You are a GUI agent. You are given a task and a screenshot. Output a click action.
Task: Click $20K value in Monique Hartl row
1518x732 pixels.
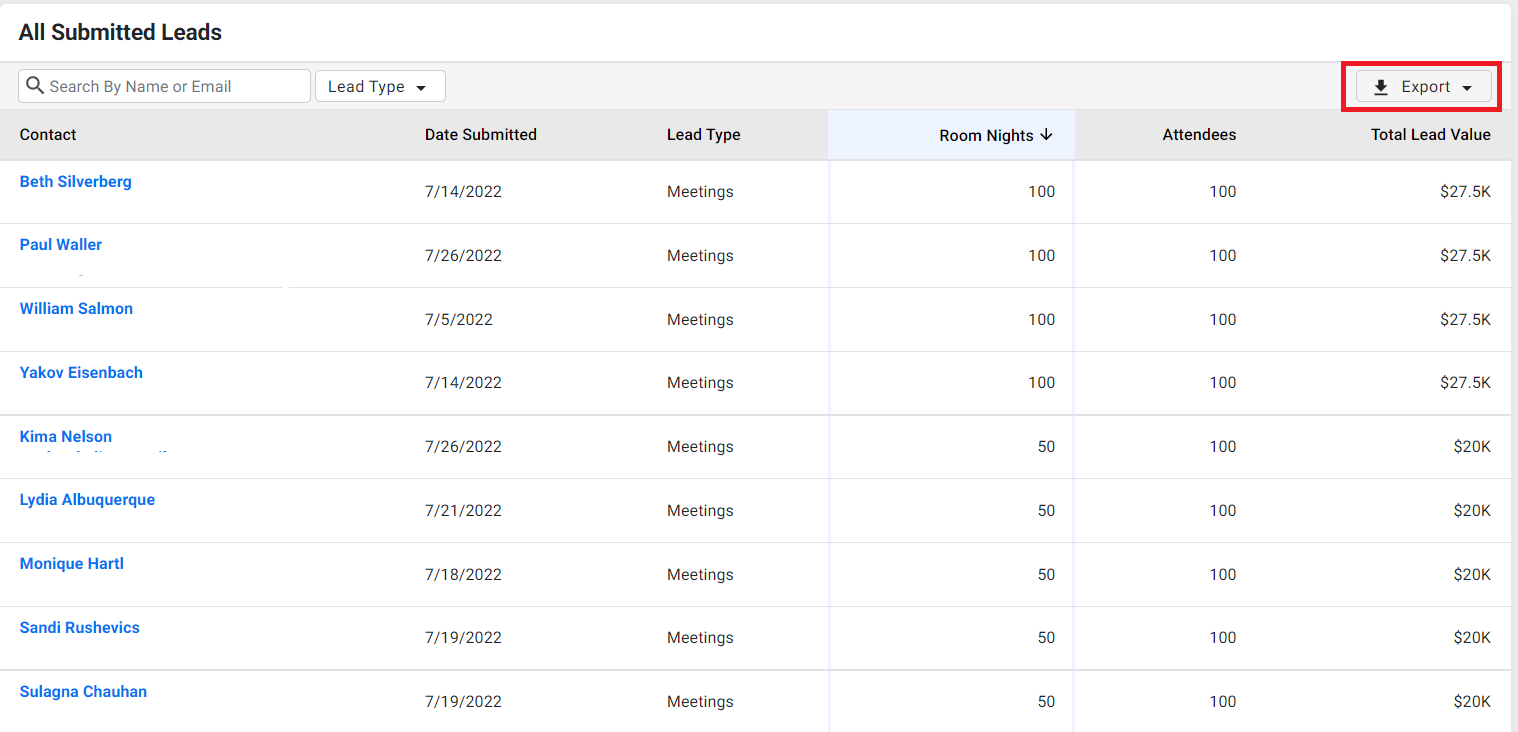pyautogui.click(x=1472, y=574)
